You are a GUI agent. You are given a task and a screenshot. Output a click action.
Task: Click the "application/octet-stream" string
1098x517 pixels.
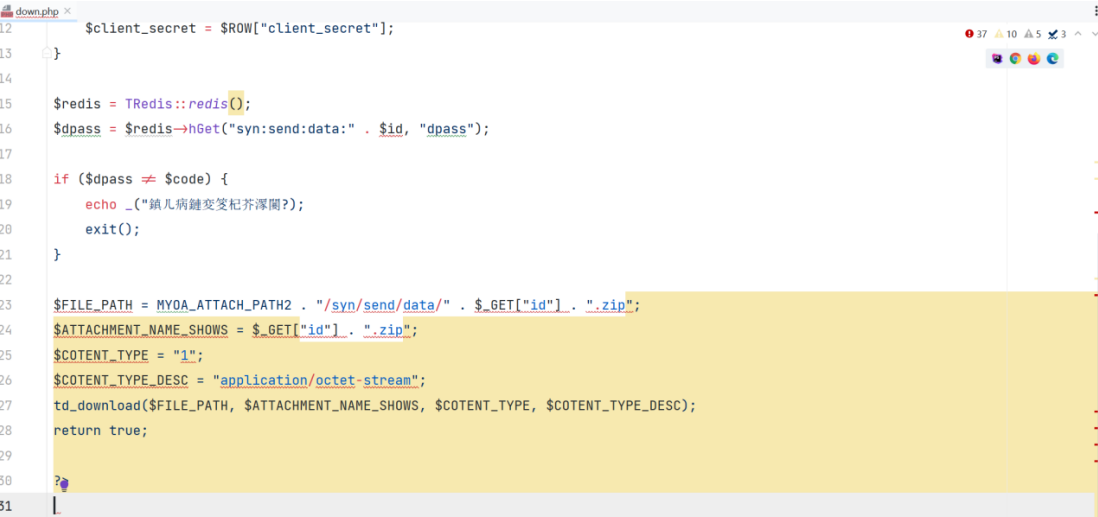tap(316, 380)
